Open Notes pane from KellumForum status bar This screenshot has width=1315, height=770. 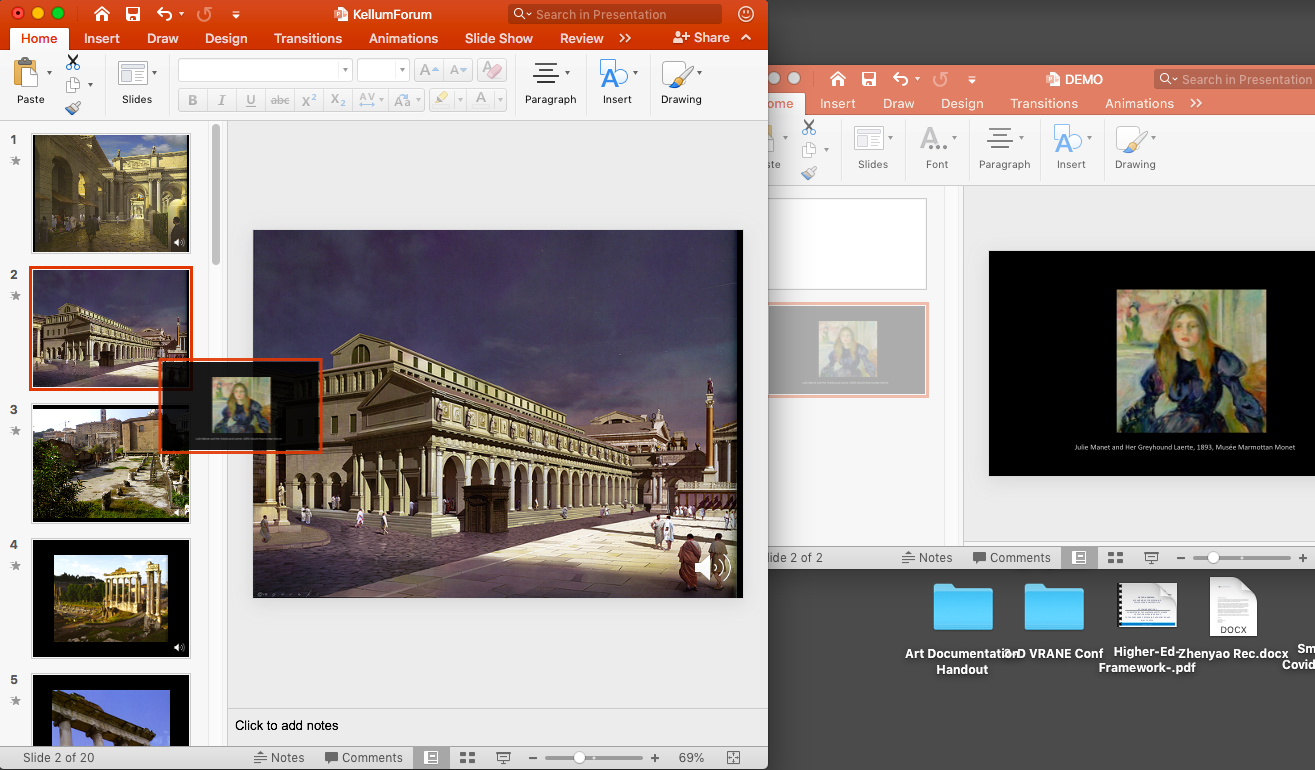279,758
